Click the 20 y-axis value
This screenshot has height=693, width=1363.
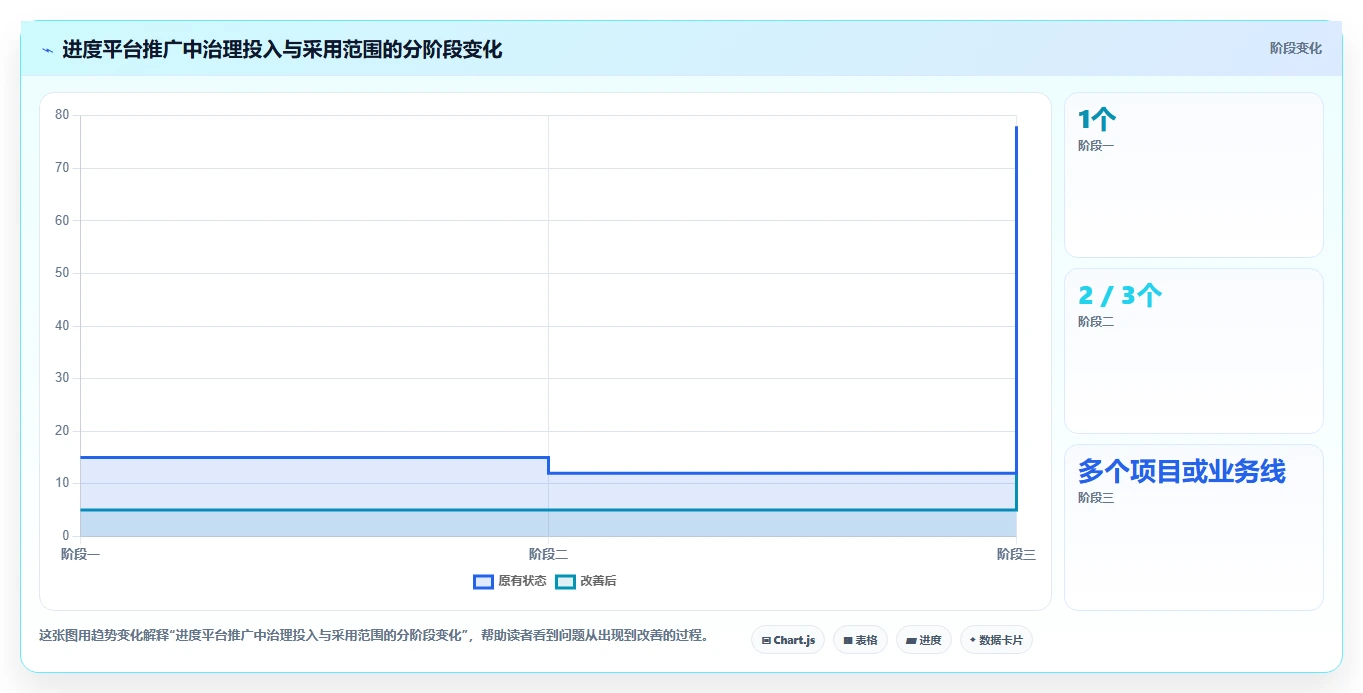tap(62, 431)
